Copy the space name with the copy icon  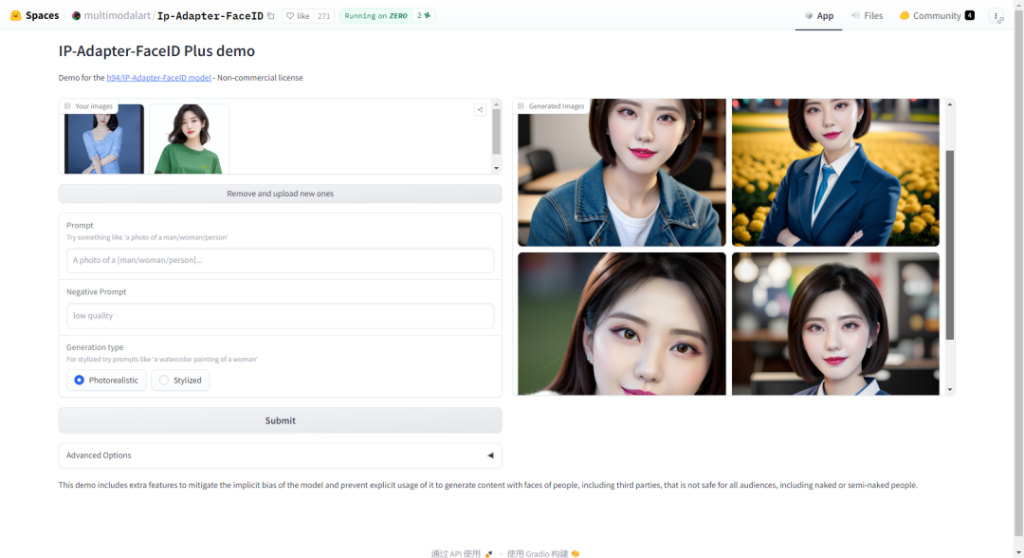click(270, 16)
